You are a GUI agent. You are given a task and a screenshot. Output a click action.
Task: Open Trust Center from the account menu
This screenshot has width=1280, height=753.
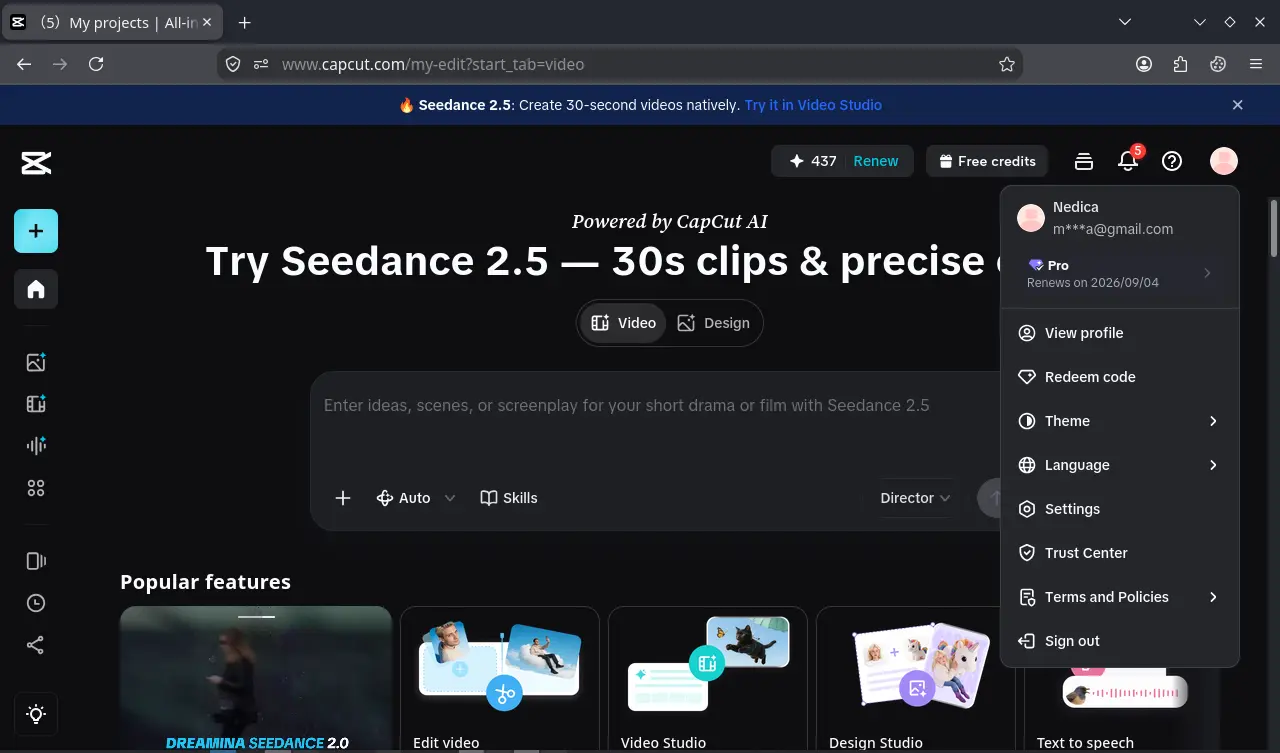[1119, 553]
